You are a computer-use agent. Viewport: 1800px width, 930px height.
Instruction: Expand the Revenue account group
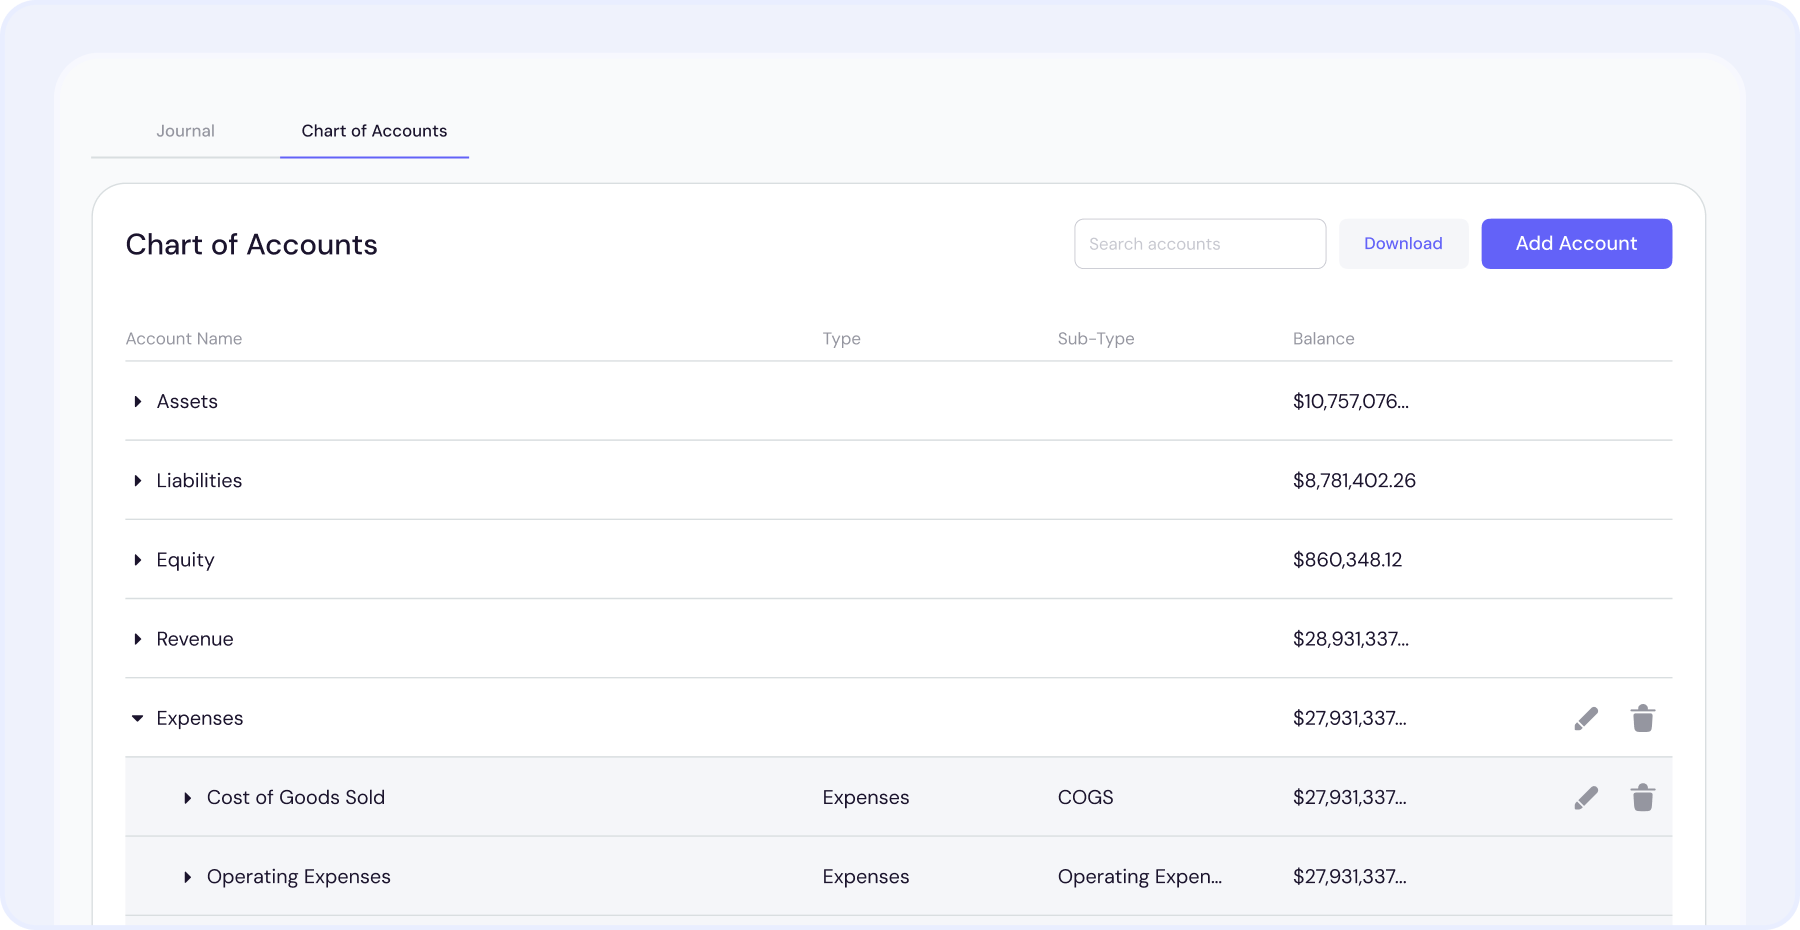tap(137, 638)
